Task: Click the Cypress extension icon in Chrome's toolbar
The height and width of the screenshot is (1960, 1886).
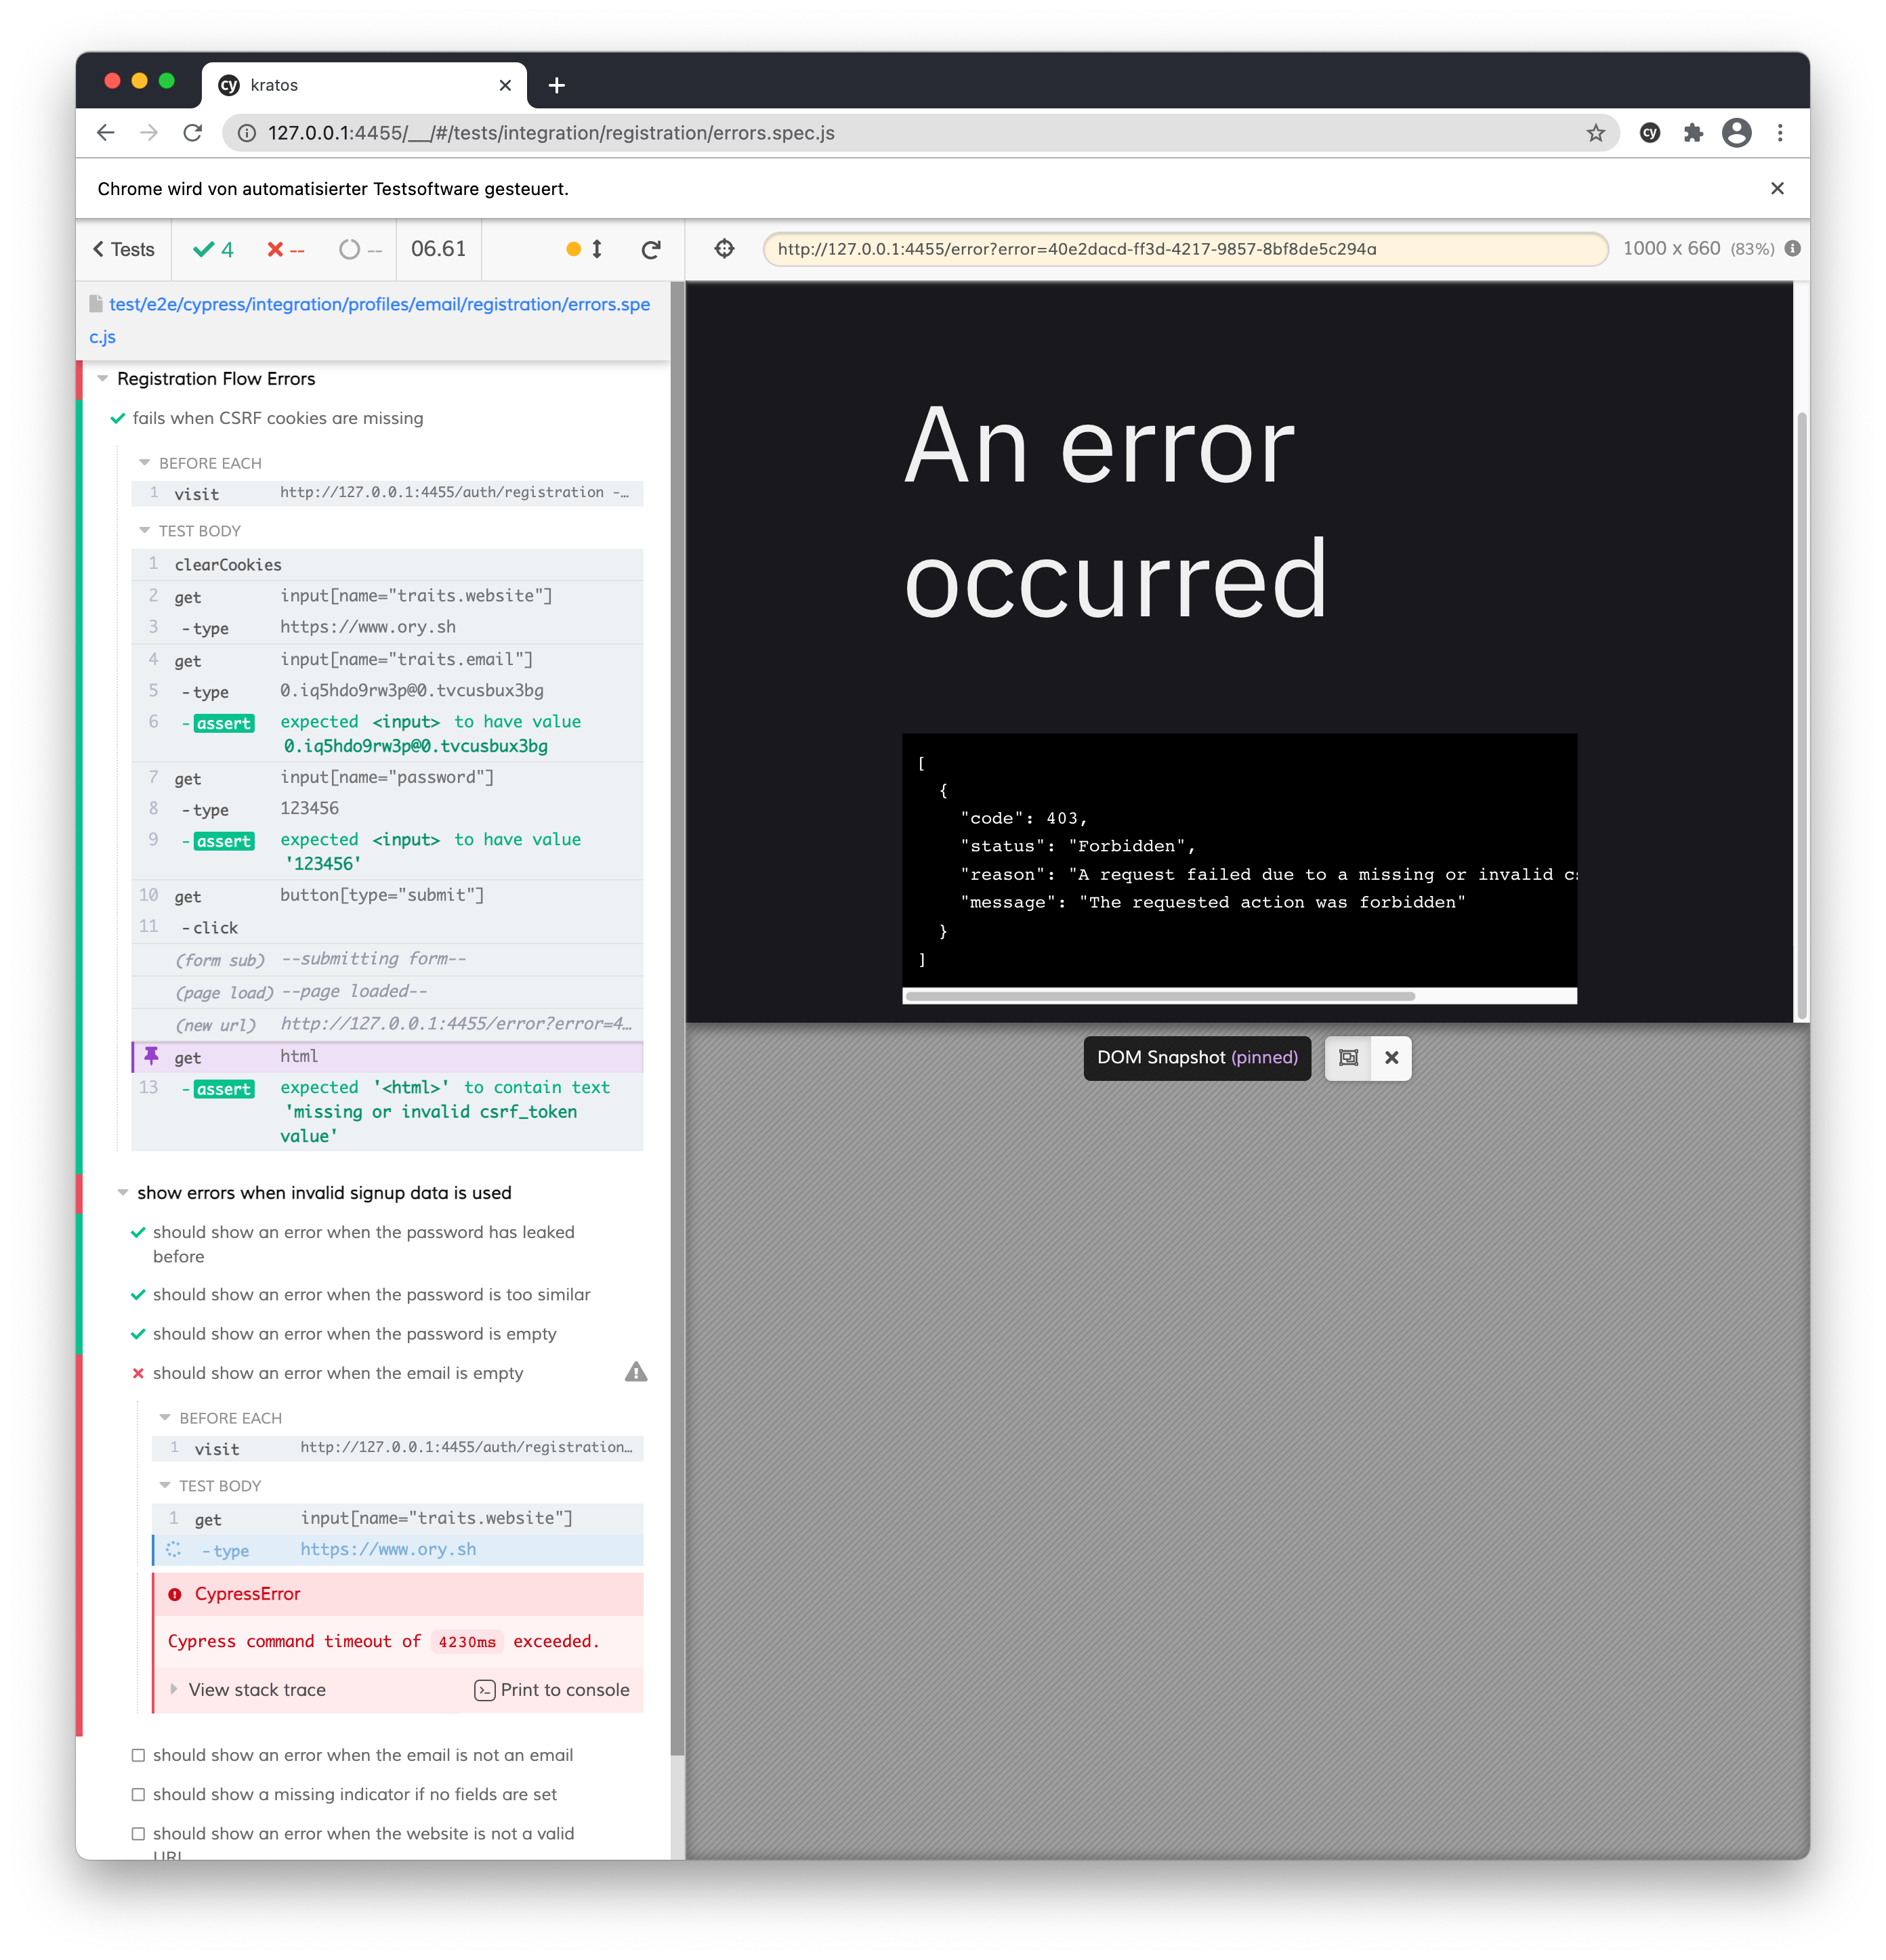Action: click(1650, 132)
